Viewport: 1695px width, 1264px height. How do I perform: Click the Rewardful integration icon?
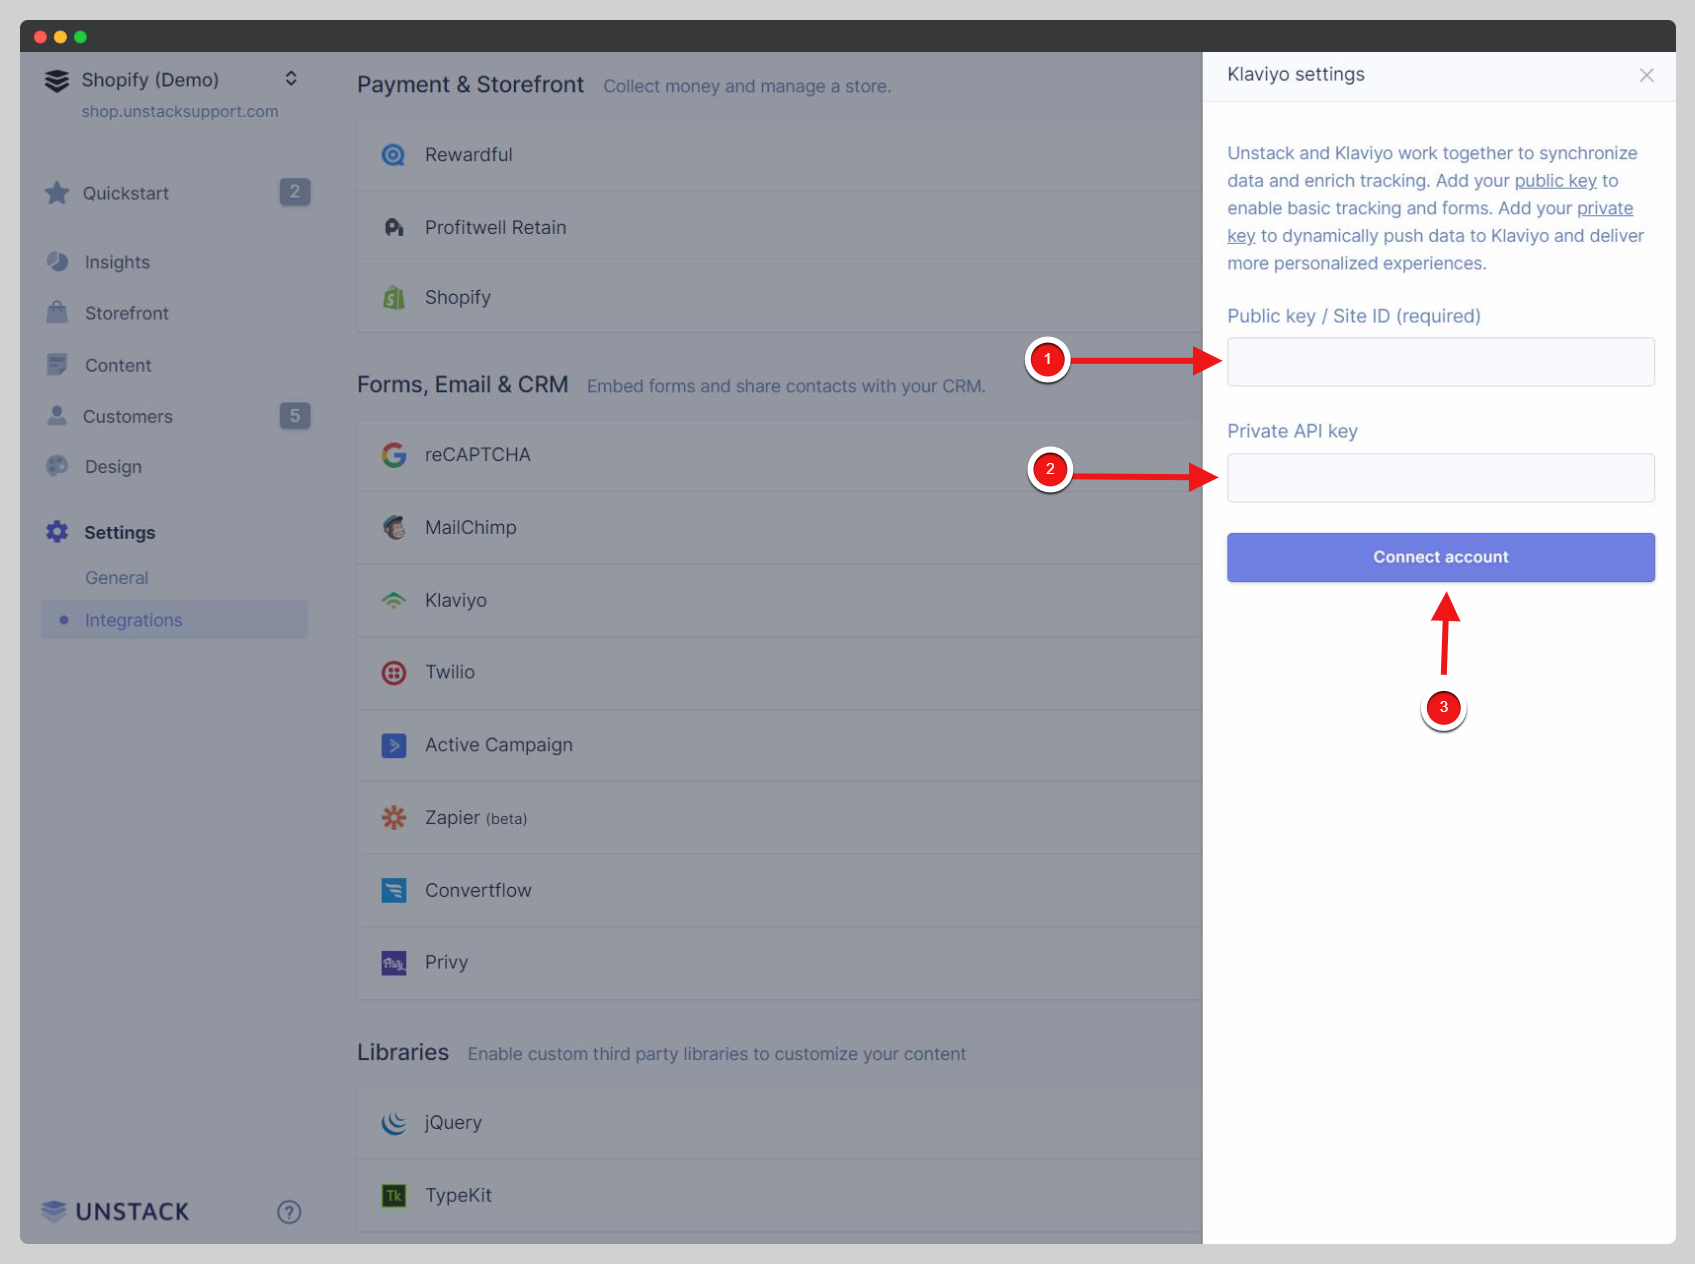pyautogui.click(x=393, y=155)
